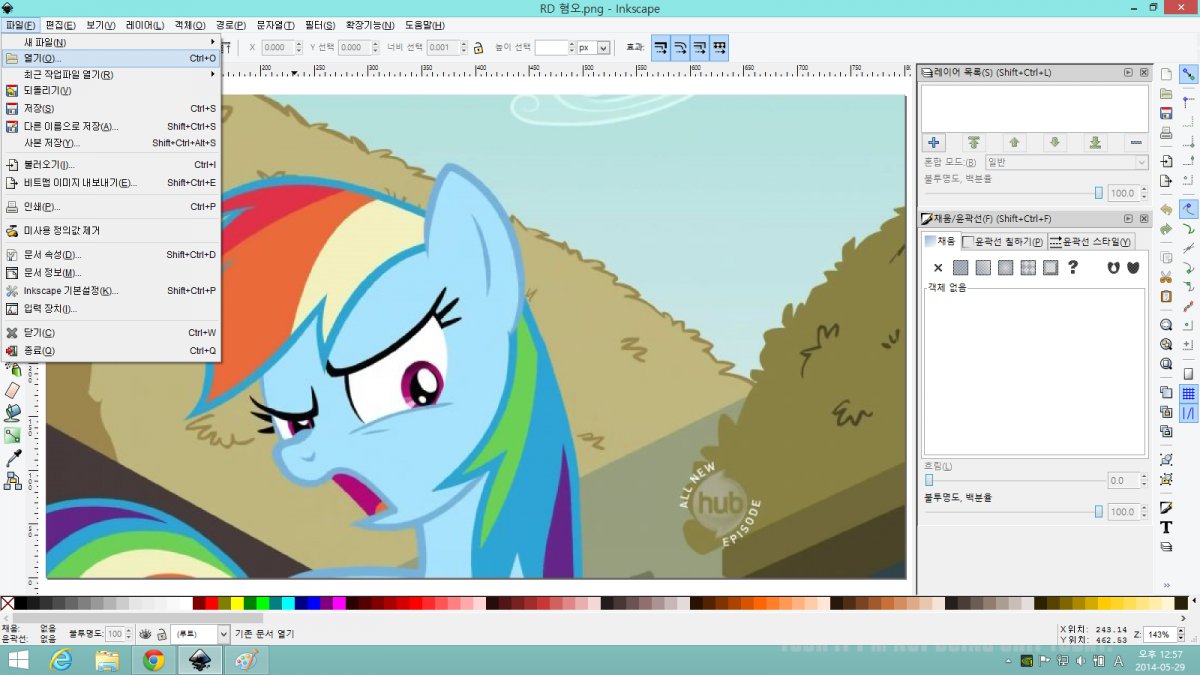Open 문서 속성(D) from the menu
This screenshot has width=1200, height=675.
111,254
